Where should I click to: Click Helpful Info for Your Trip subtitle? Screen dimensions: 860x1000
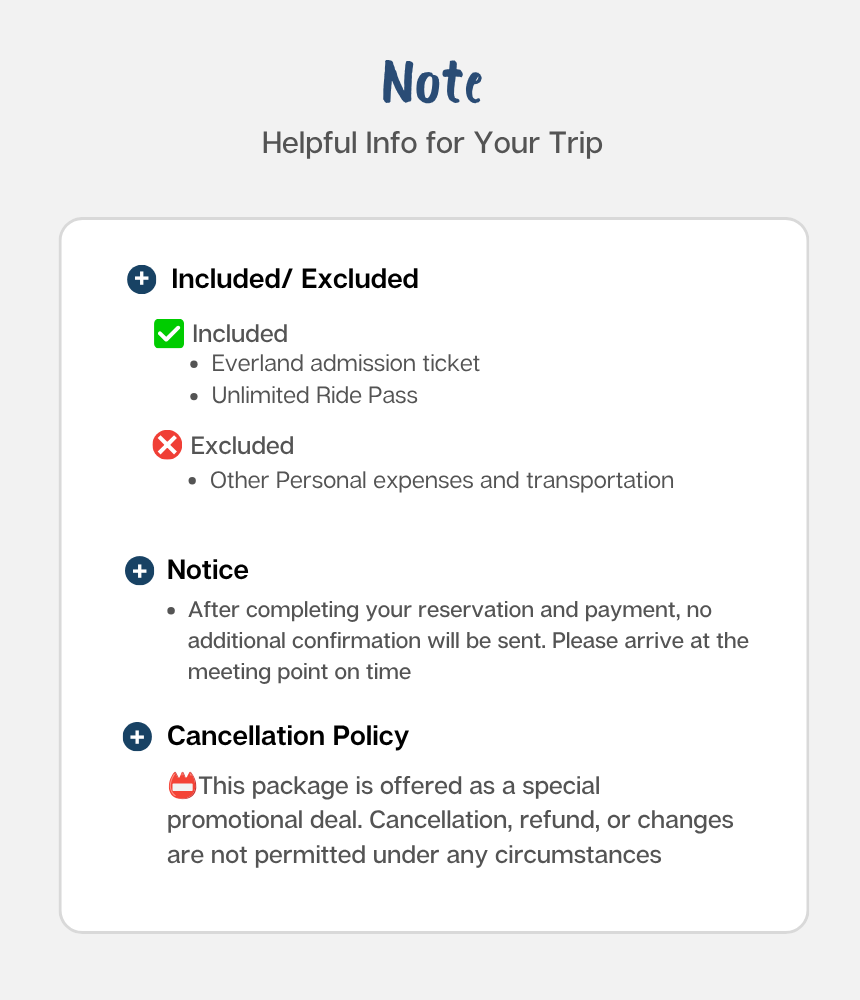pos(432,143)
